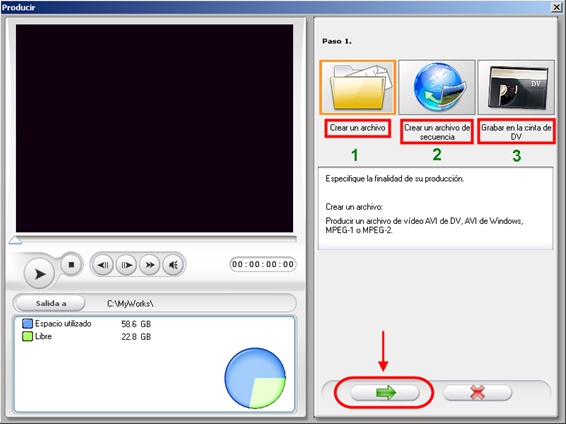Cancel with the red X button
566x424 pixels.
click(477, 392)
